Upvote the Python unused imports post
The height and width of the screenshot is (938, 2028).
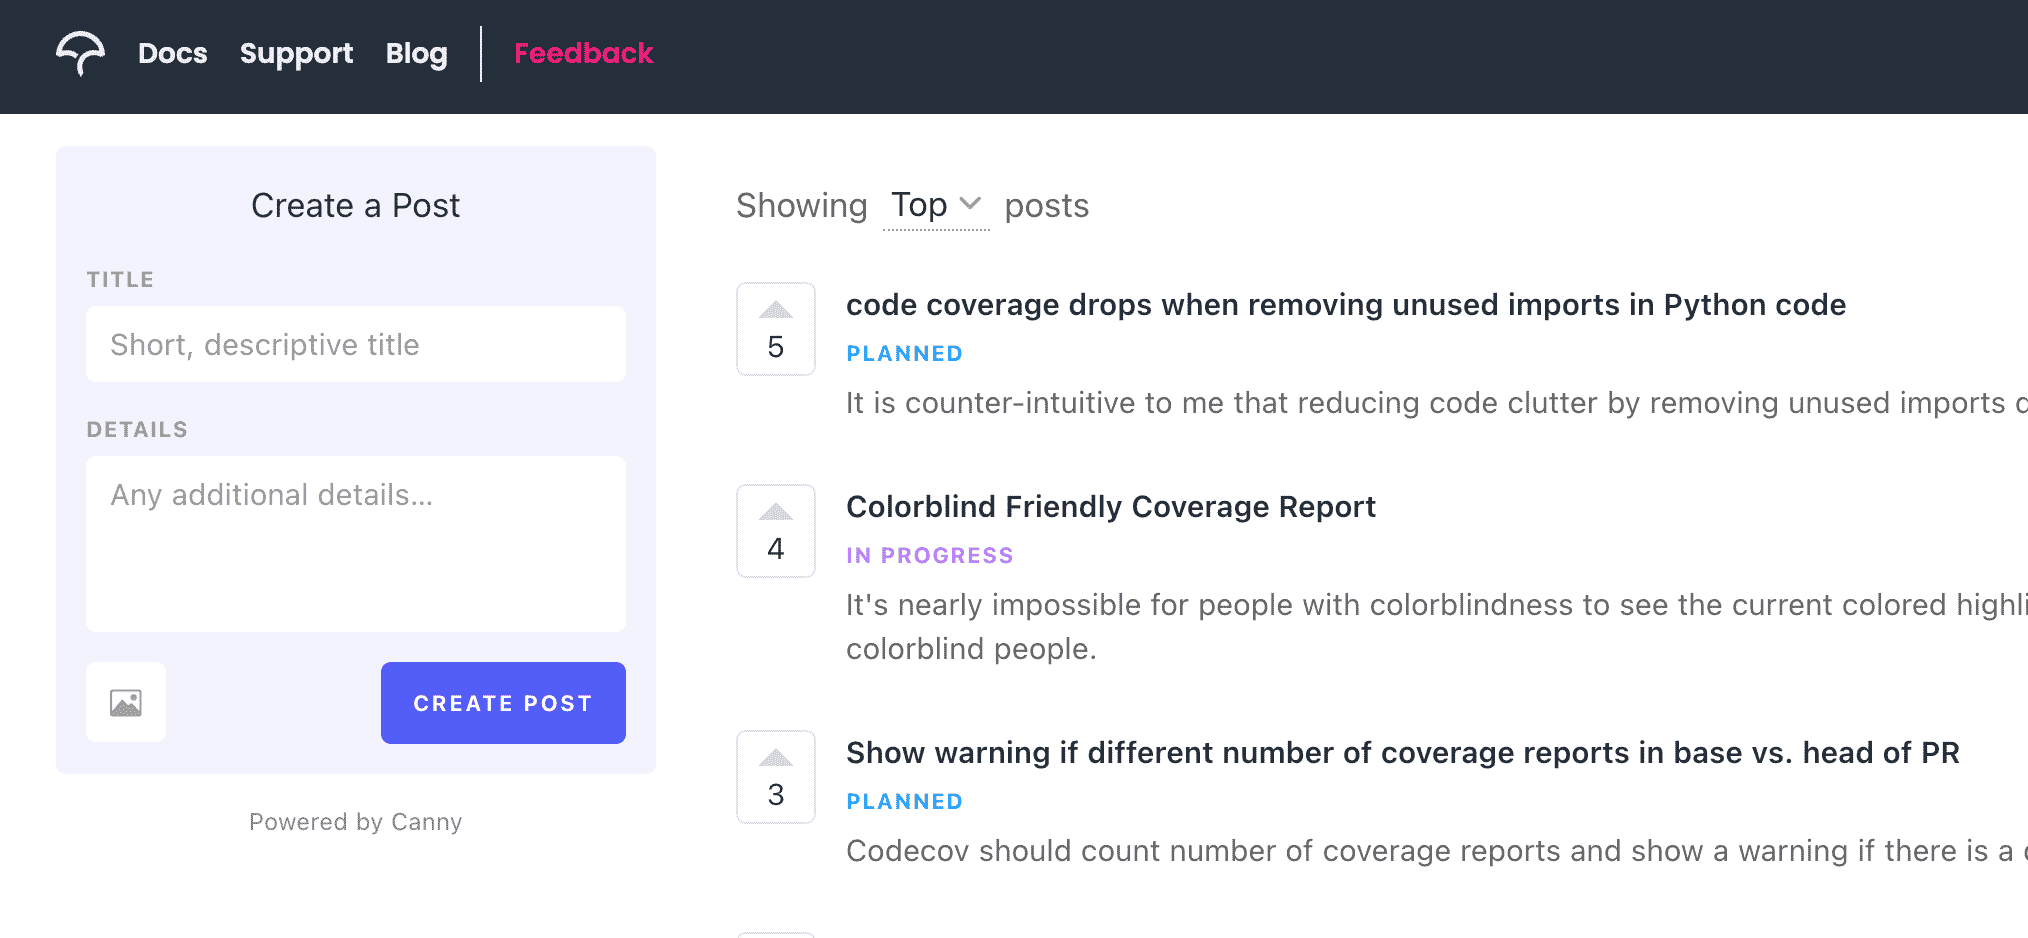[x=775, y=329]
